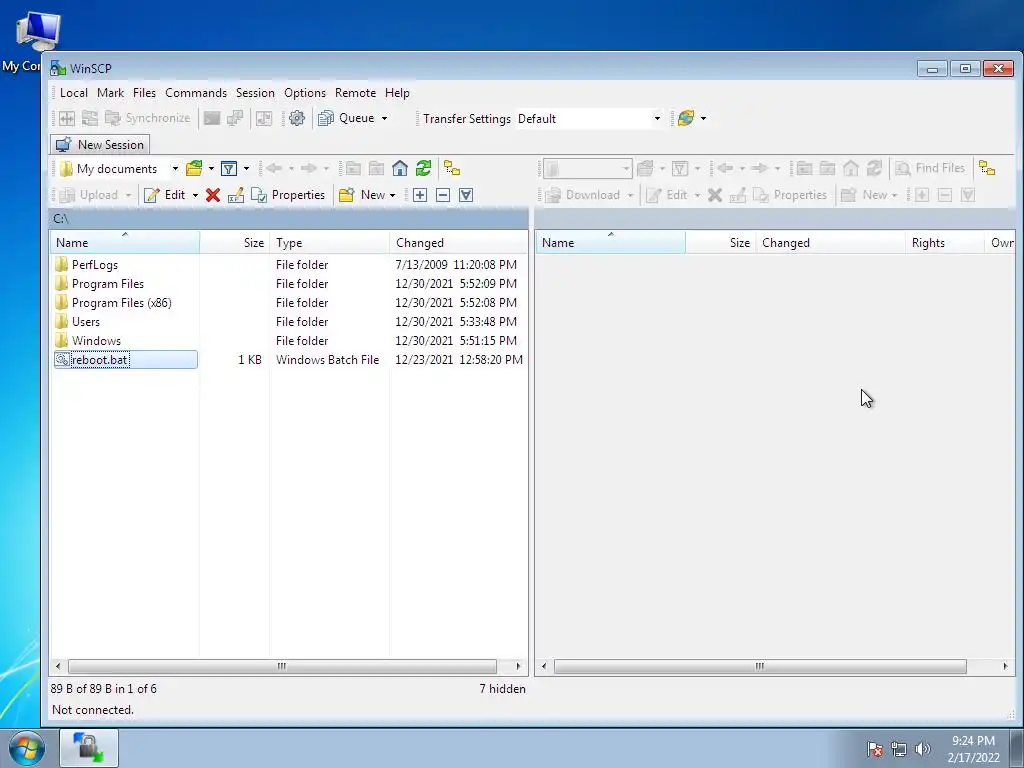Click local Select All icon
This screenshot has width=1024, height=768.
(x=466, y=195)
